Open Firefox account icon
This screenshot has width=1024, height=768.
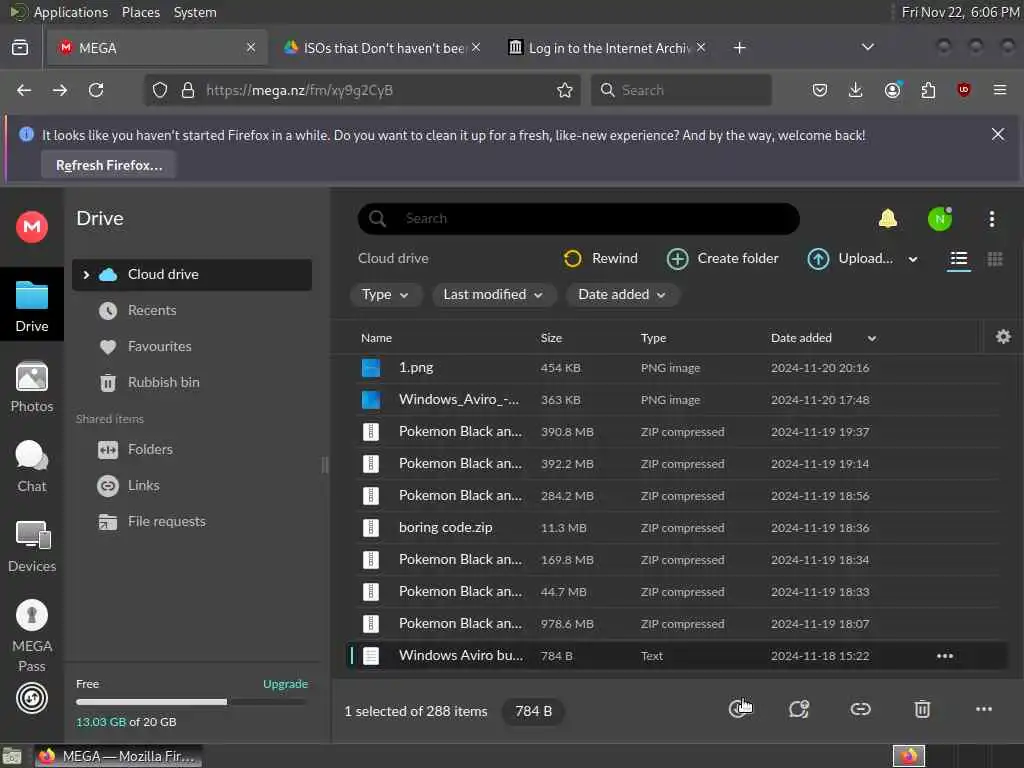pyautogui.click(x=892, y=90)
